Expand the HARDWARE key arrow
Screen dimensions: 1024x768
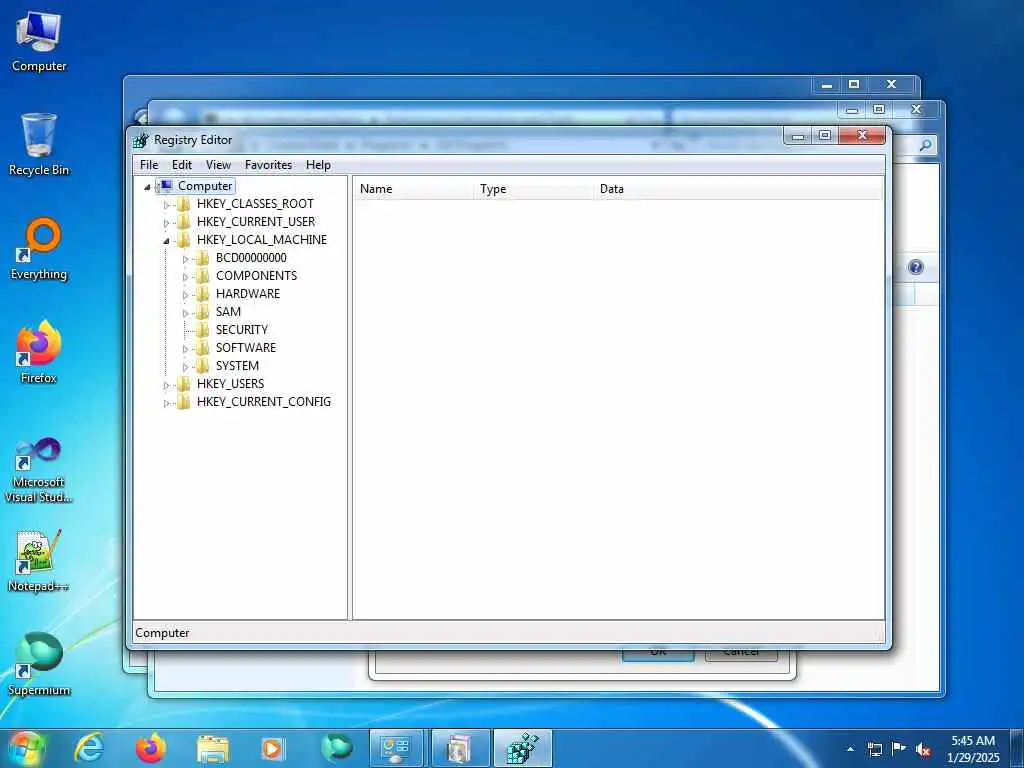pos(185,295)
